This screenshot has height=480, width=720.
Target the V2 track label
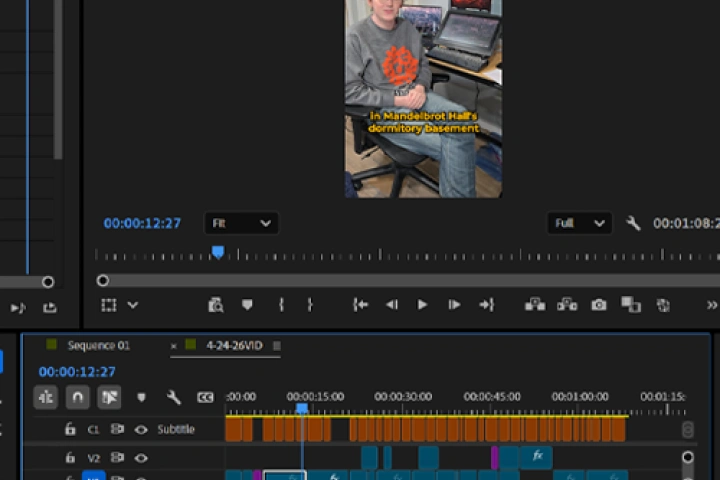click(93, 458)
